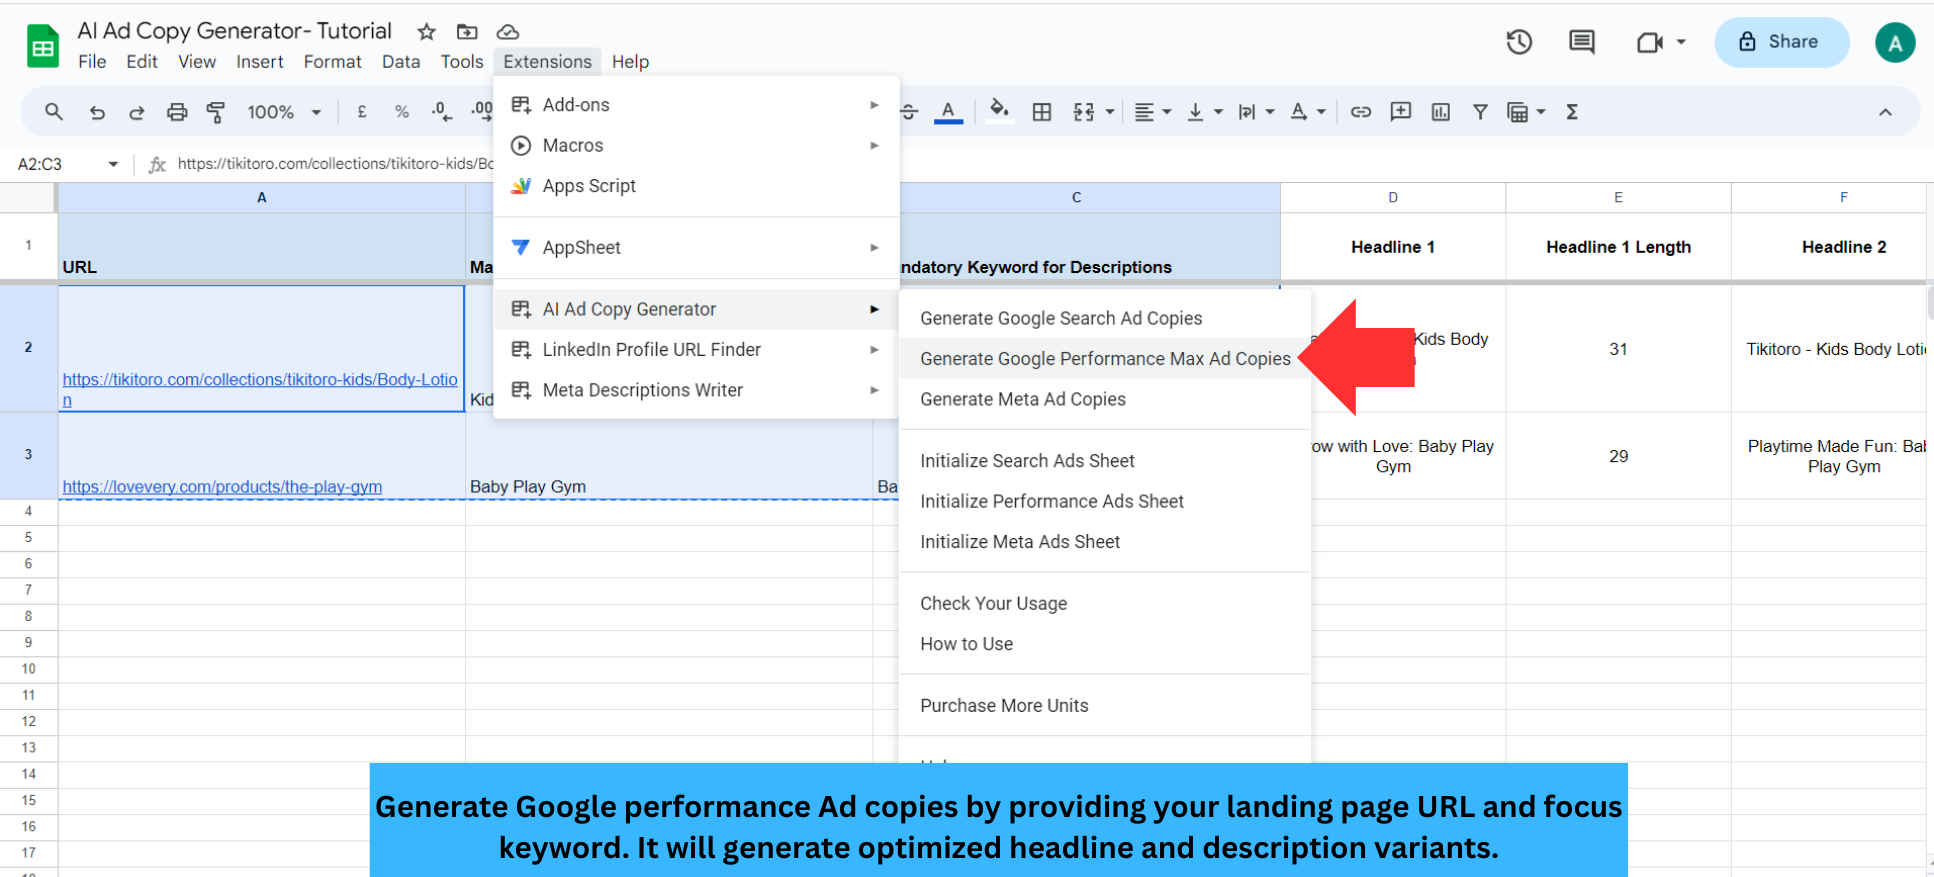
Task: Open the Edit menu
Action: tap(142, 62)
